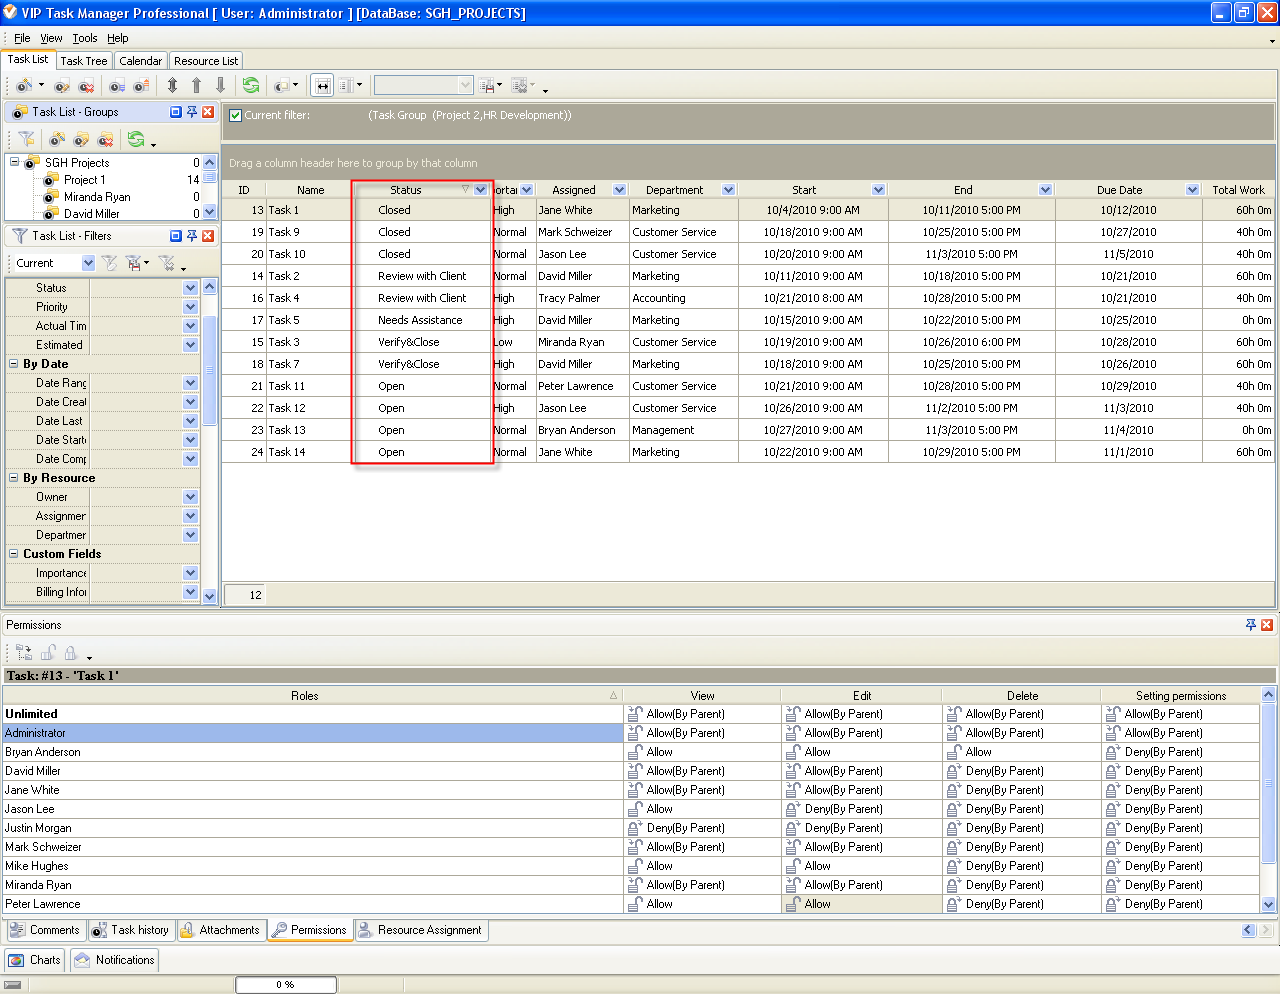Click the refresh icon in main toolbar
Screen dimensions: 1280x994
click(251, 86)
